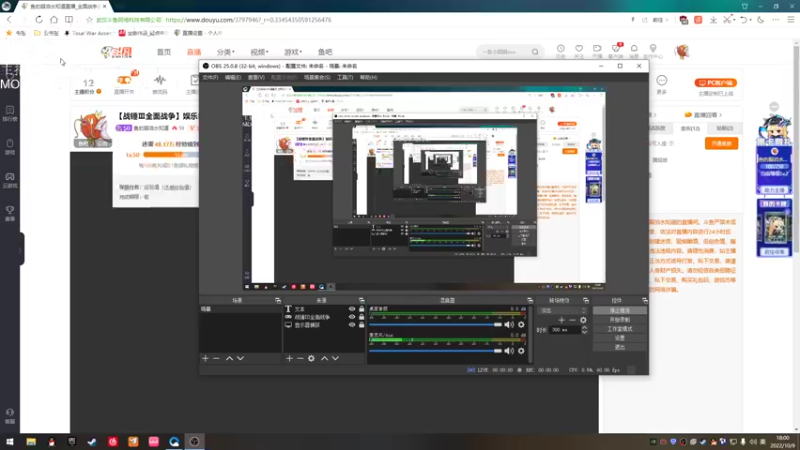The width and height of the screenshot is (800, 450).
Task: Open OBS 文件(F) menu
Action: tap(210, 78)
